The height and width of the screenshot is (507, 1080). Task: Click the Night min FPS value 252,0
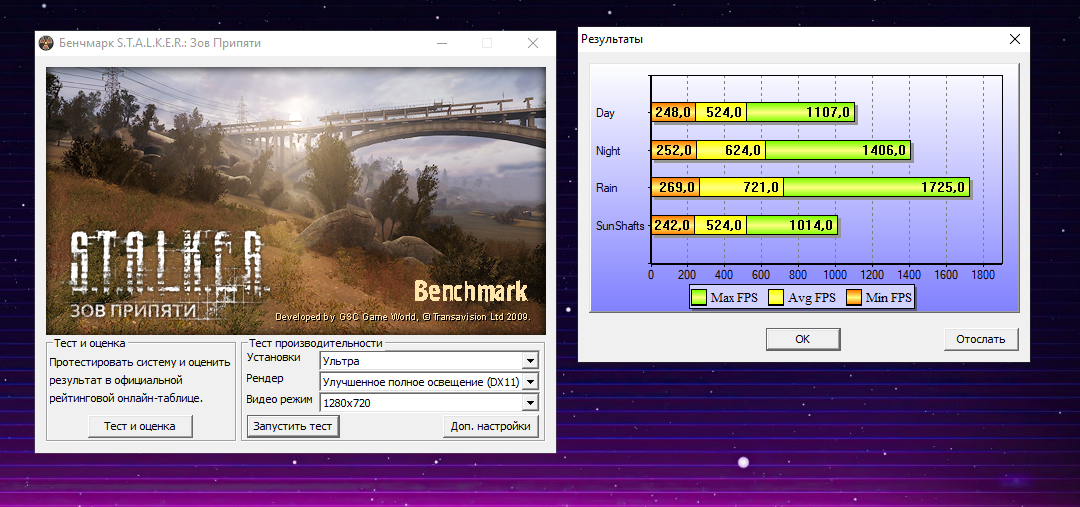point(673,150)
